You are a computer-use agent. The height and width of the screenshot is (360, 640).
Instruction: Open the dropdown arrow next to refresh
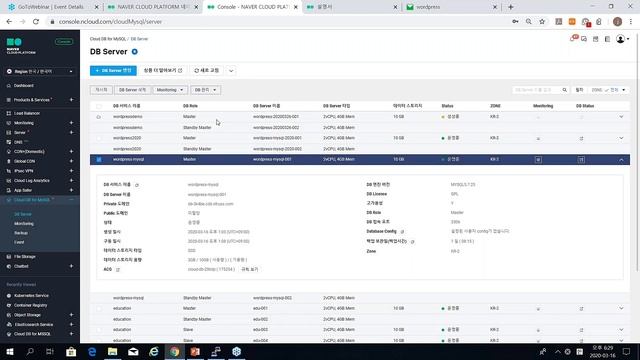click(231, 71)
